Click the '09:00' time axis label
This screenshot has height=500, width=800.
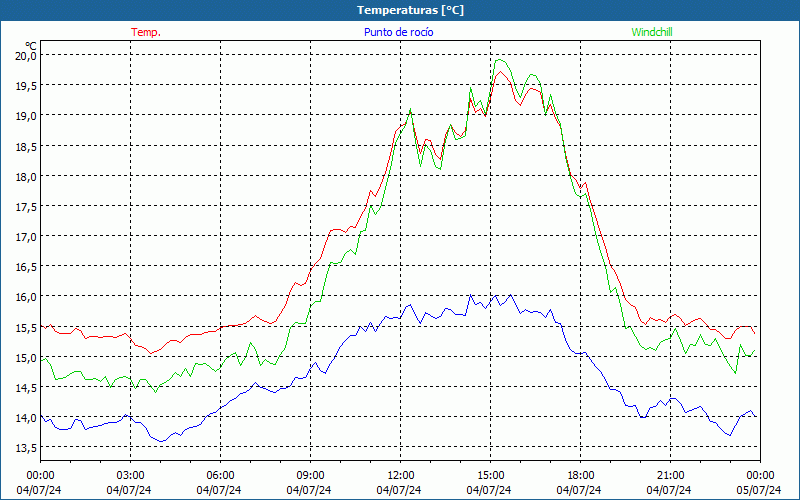[x=310, y=476]
